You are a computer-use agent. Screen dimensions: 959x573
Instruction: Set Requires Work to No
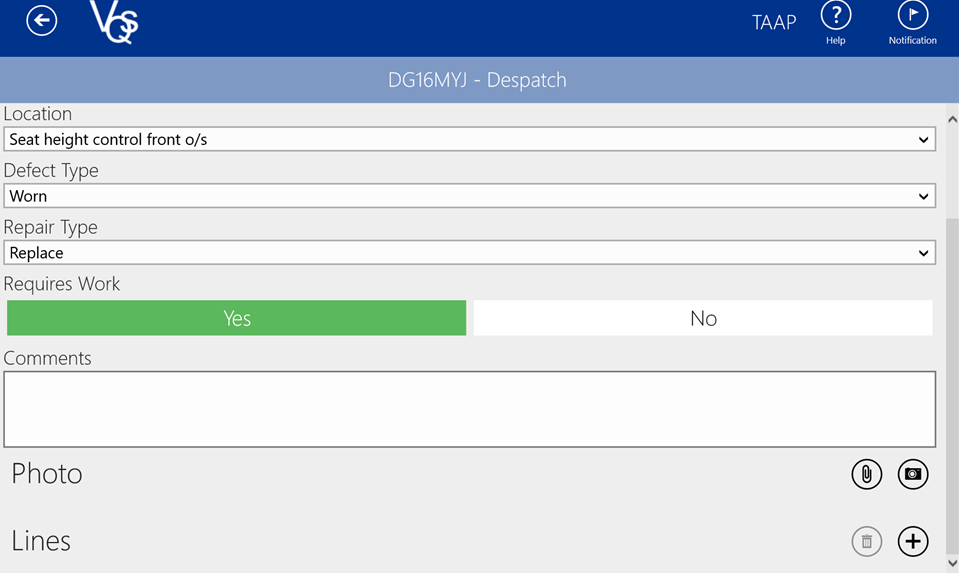pos(703,318)
